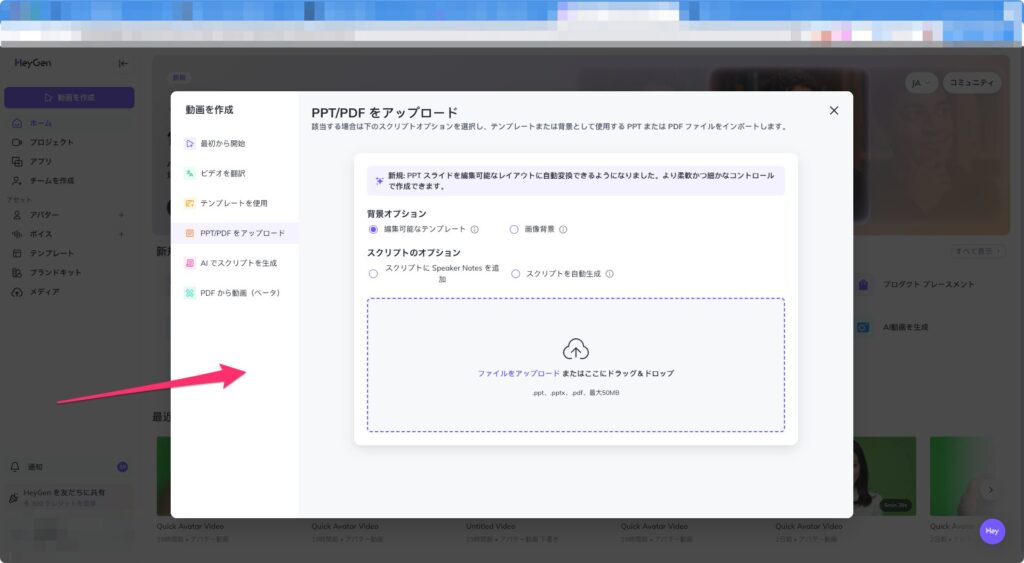Click the next arrow on the recent videos row

pyautogui.click(x=991, y=490)
